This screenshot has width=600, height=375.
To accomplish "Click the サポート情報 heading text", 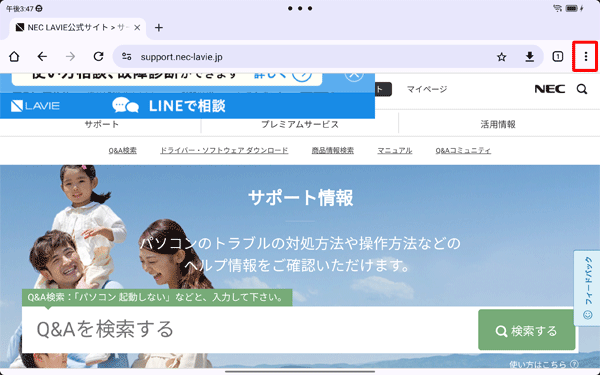I will click(300, 198).
